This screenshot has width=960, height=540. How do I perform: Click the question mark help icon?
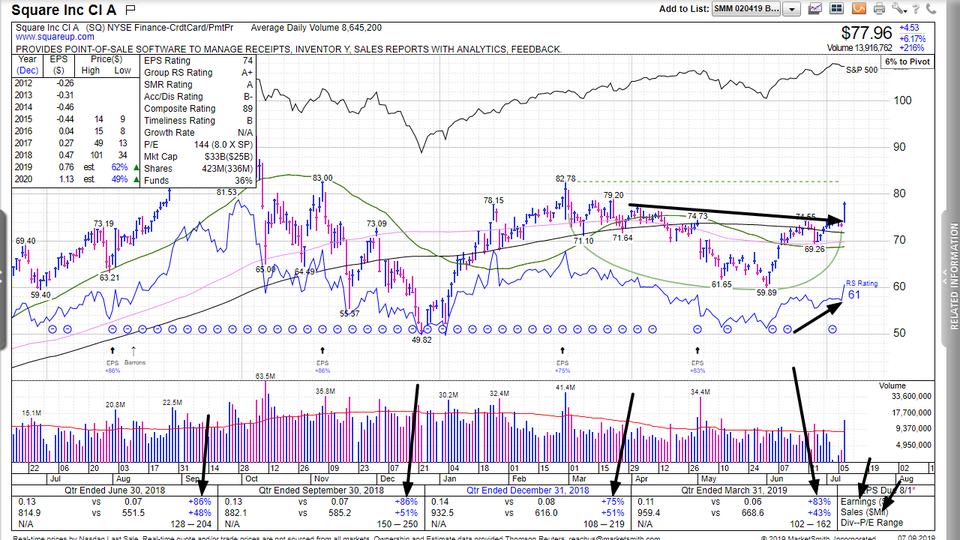916,9
